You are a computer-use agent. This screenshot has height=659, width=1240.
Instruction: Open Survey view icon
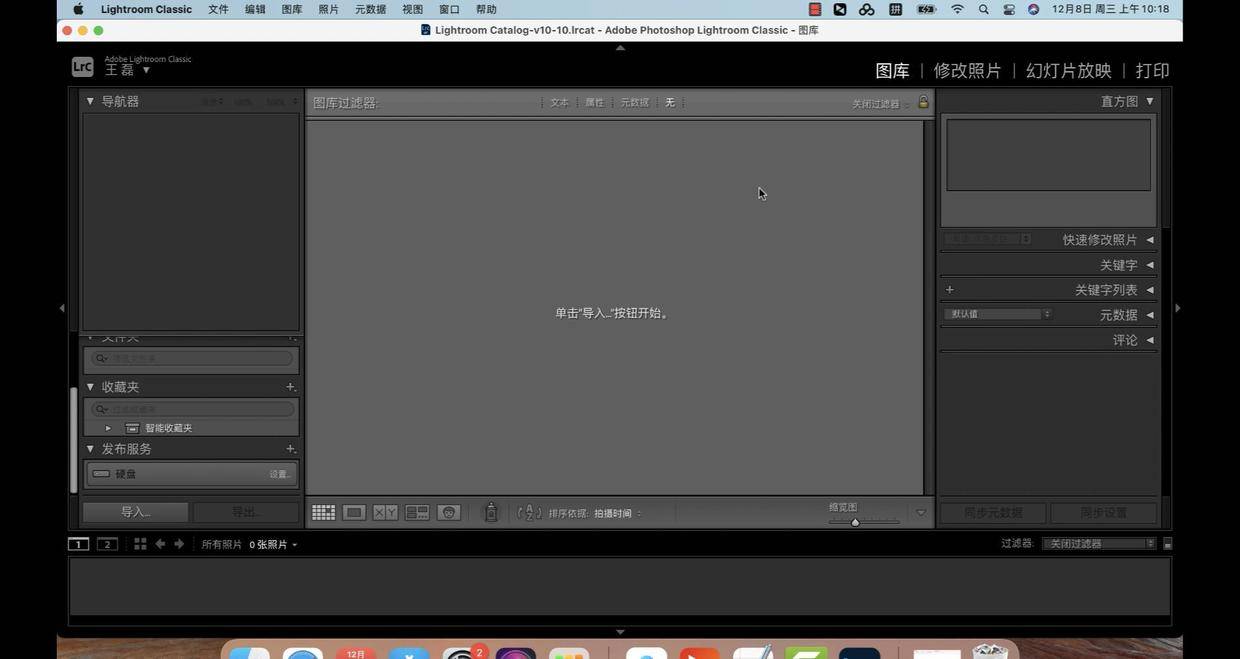tap(417, 513)
